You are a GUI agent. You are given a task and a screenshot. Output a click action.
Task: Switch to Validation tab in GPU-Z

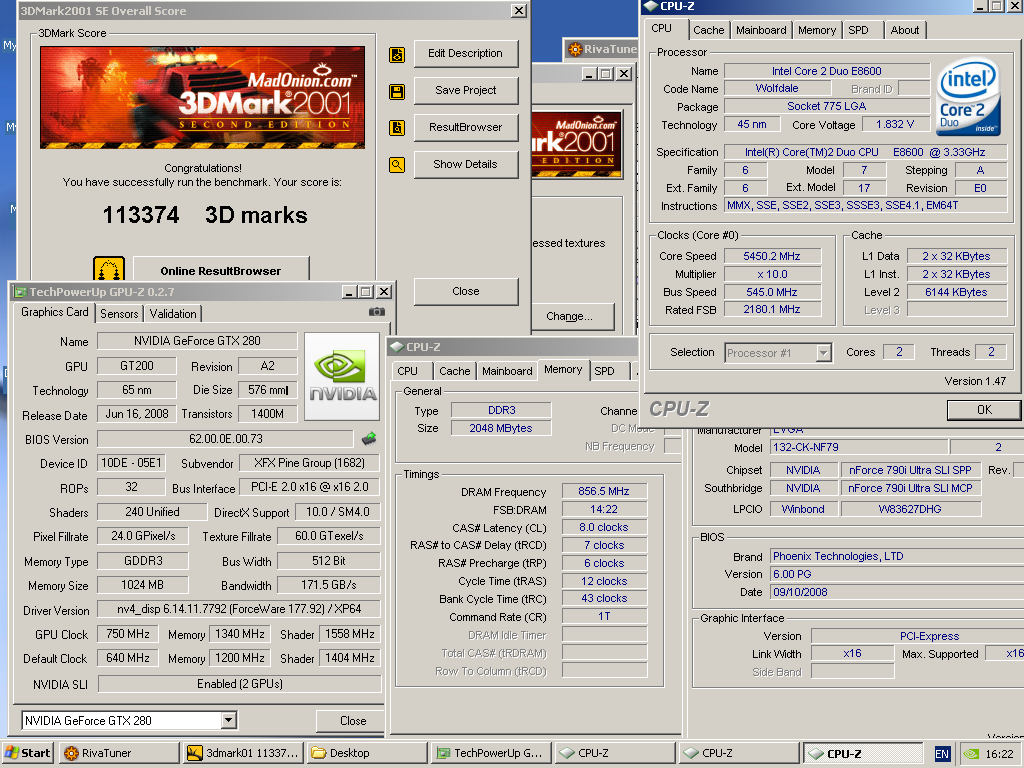click(173, 313)
